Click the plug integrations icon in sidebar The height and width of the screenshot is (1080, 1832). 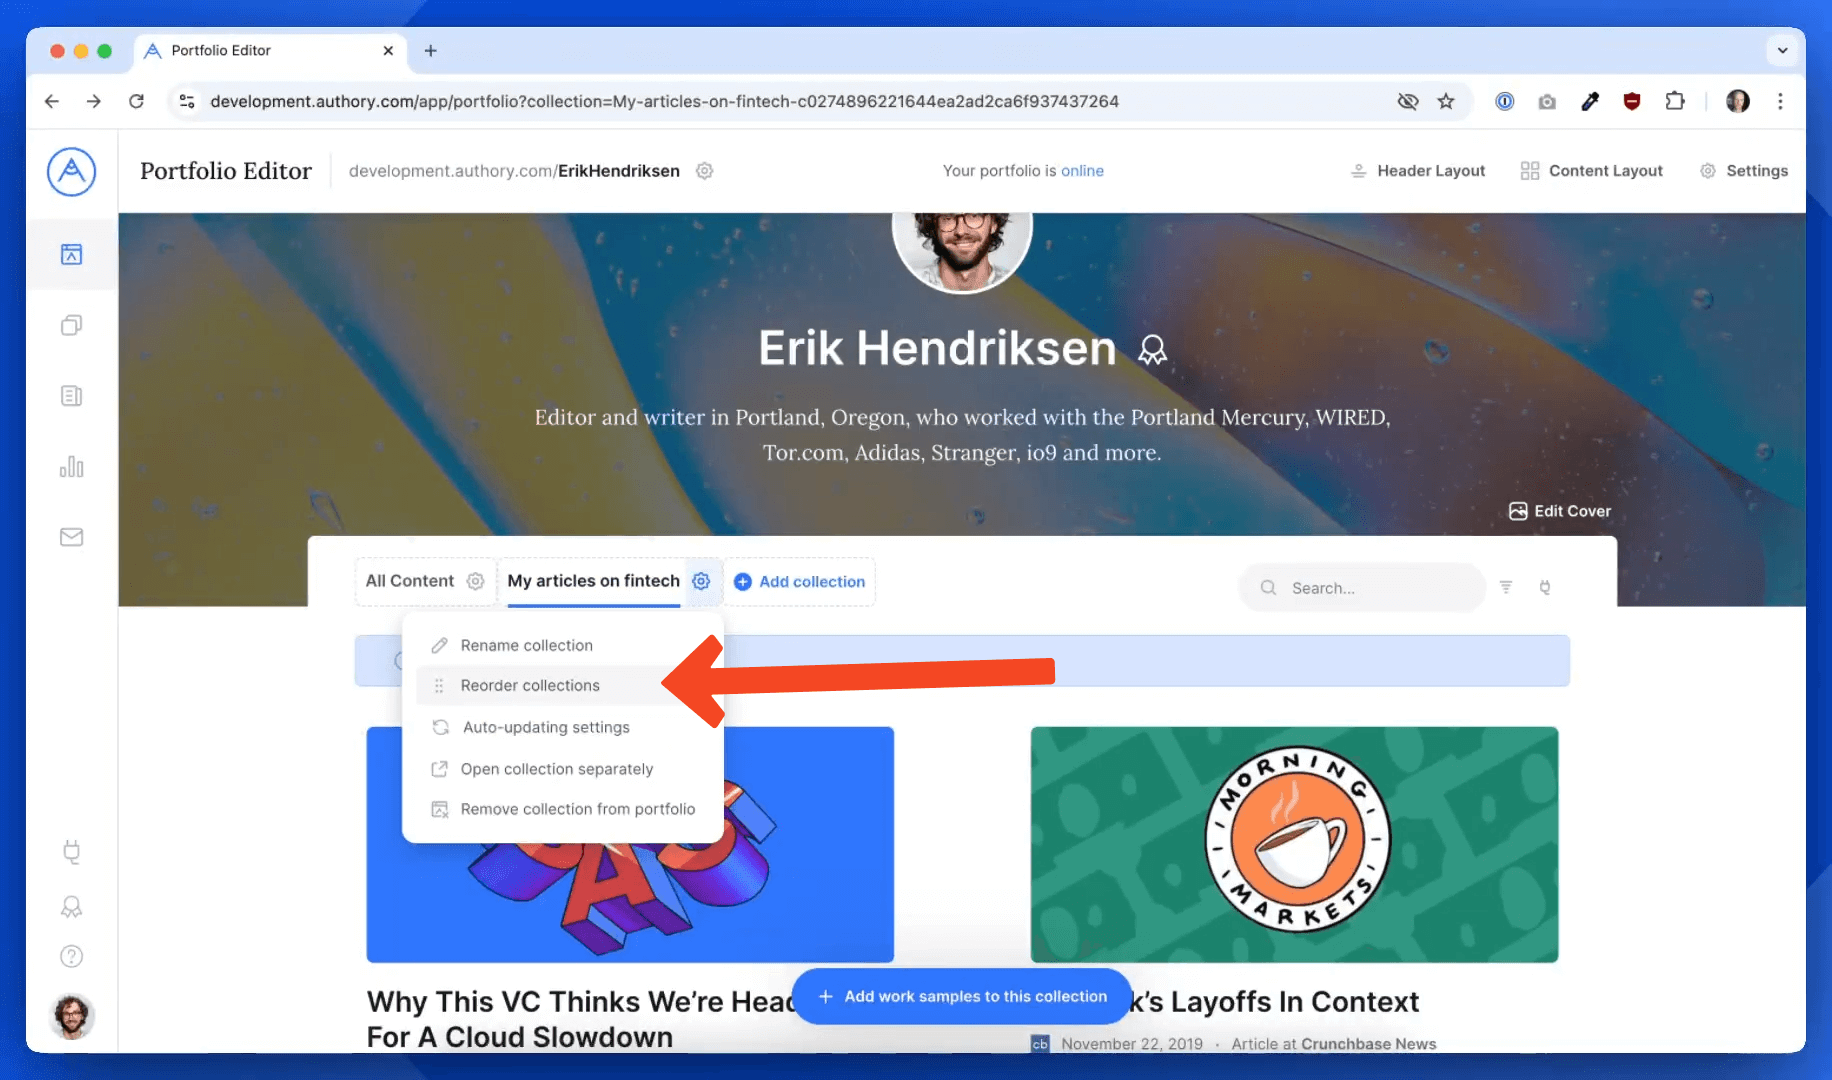click(x=71, y=852)
